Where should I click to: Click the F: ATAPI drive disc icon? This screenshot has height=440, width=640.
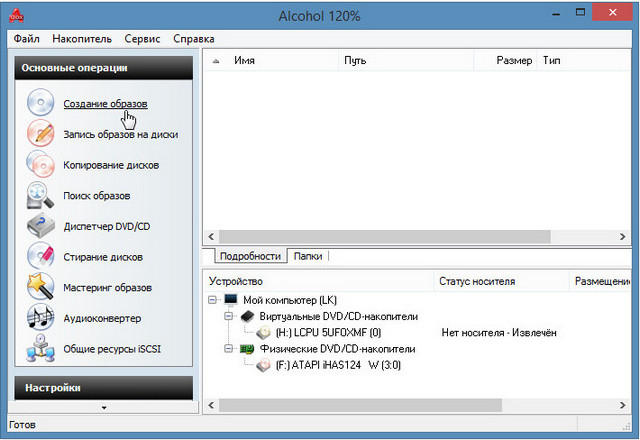pyautogui.click(x=263, y=365)
